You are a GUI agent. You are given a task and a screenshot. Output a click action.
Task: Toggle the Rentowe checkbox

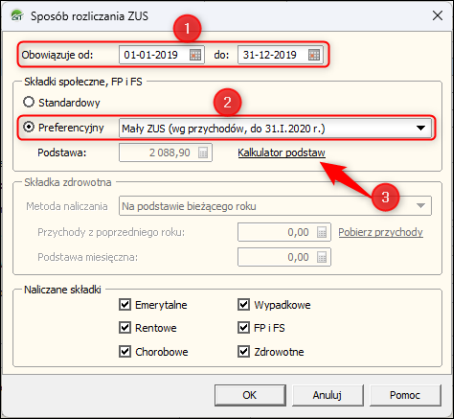[125, 328]
